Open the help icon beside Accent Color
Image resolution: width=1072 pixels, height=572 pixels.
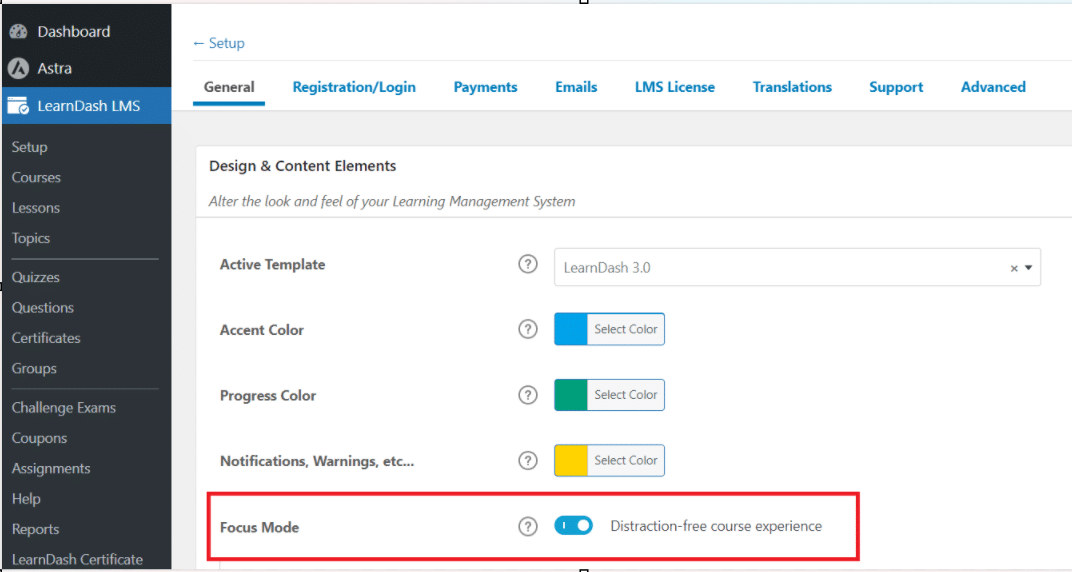(x=528, y=329)
